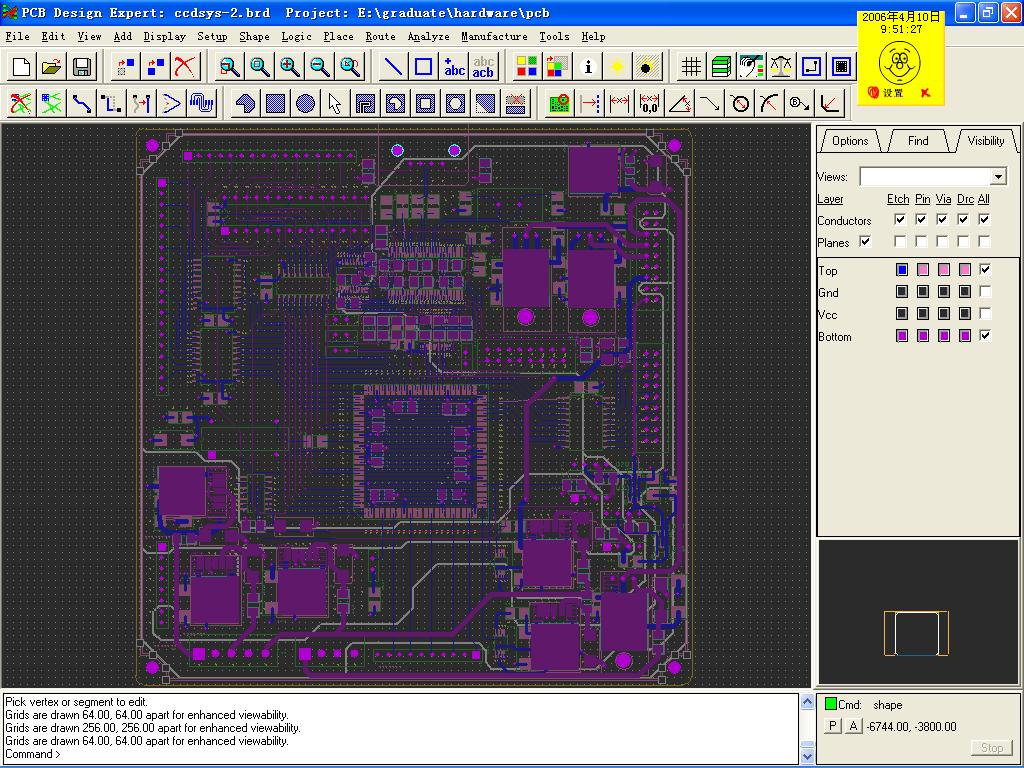This screenshot has height=768, width=1024.
Task: Click the Show Element info icon
Action: [x=588, y=67]
